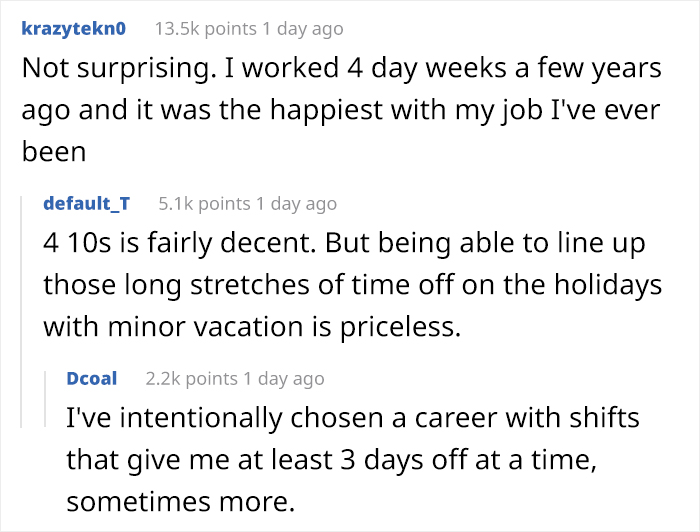Click the 2.2k points score
This screenshot has width=700, height=532.
pos(191,378)
